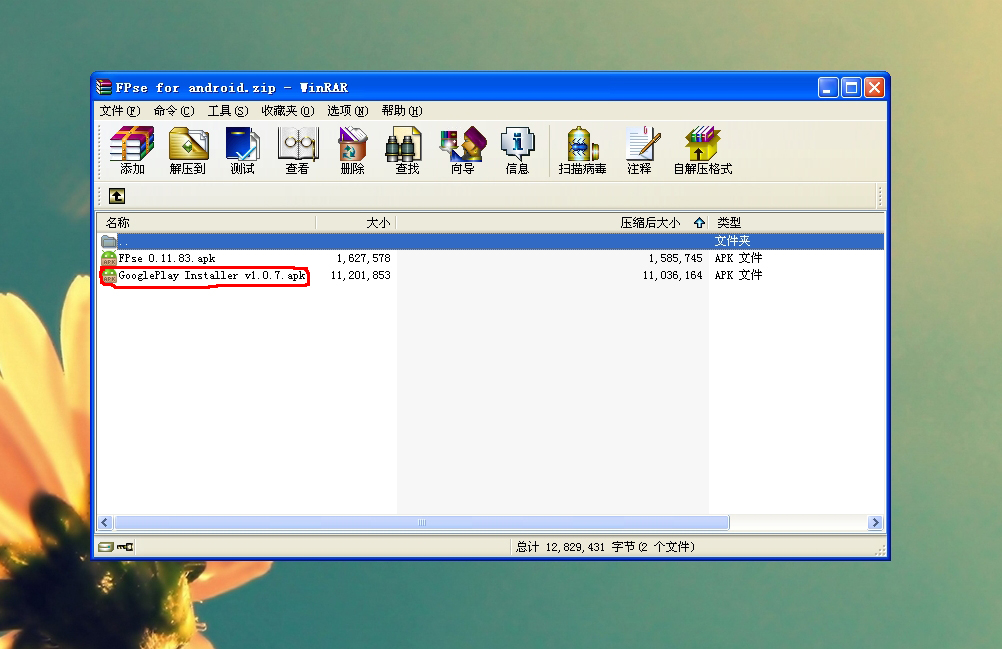Click the 自解压格式 (SFX) icon

pyautogui.click(x=703, y=151)
